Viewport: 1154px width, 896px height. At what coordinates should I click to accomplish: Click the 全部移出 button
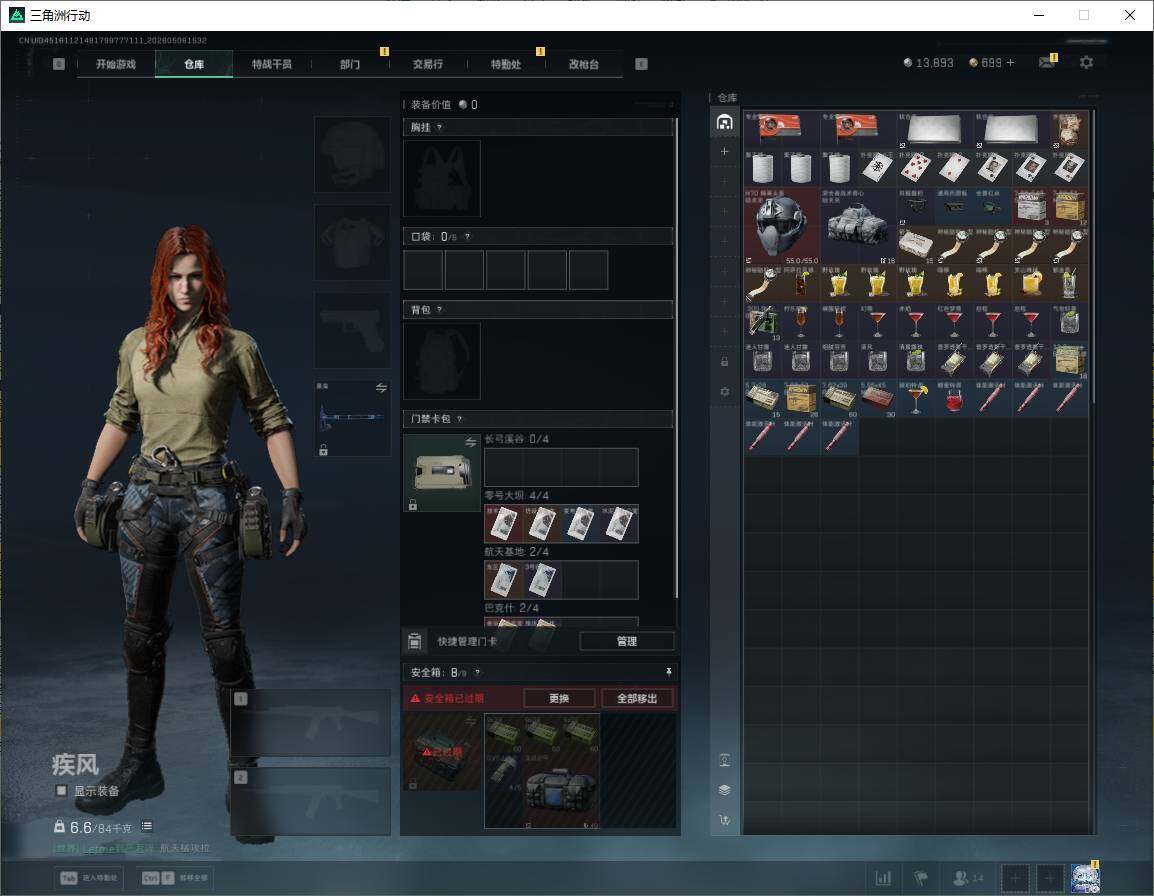coord(637,698)
